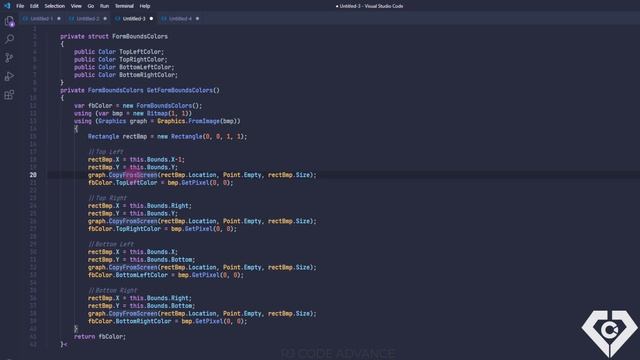Click 'fbColor.BottomLeftColor = bmp.GetPixel' line
The height and width of the screenshot is (360, 640).
coord(166,275)
